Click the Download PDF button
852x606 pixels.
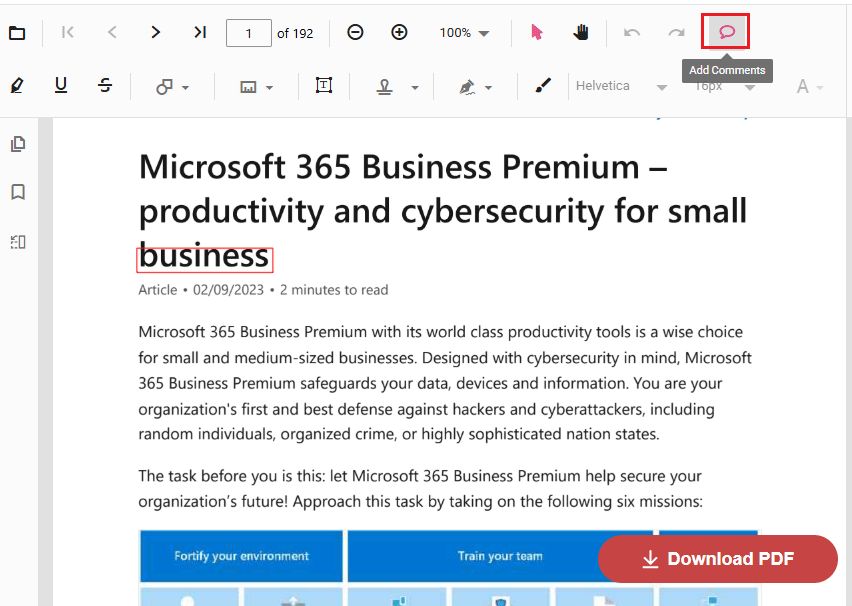click(718, 559)
